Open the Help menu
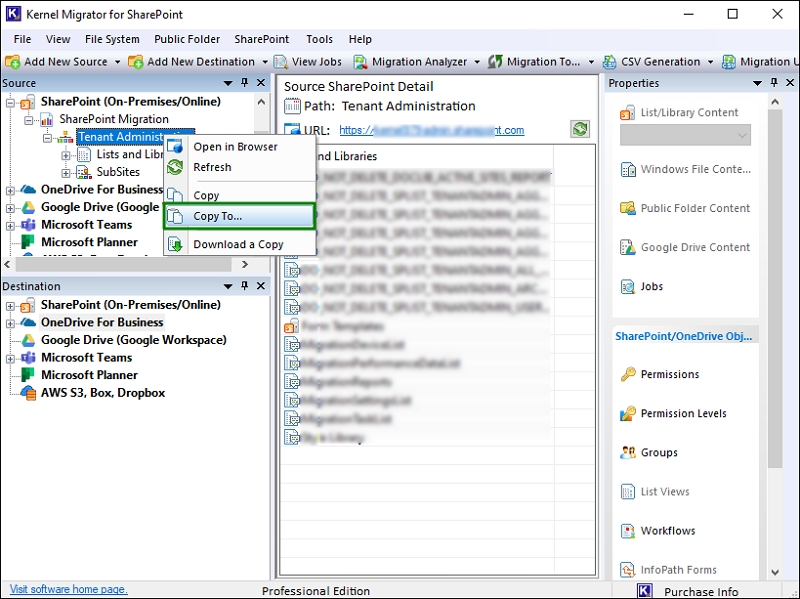800x599 pixels. click(x=360, y=39)
